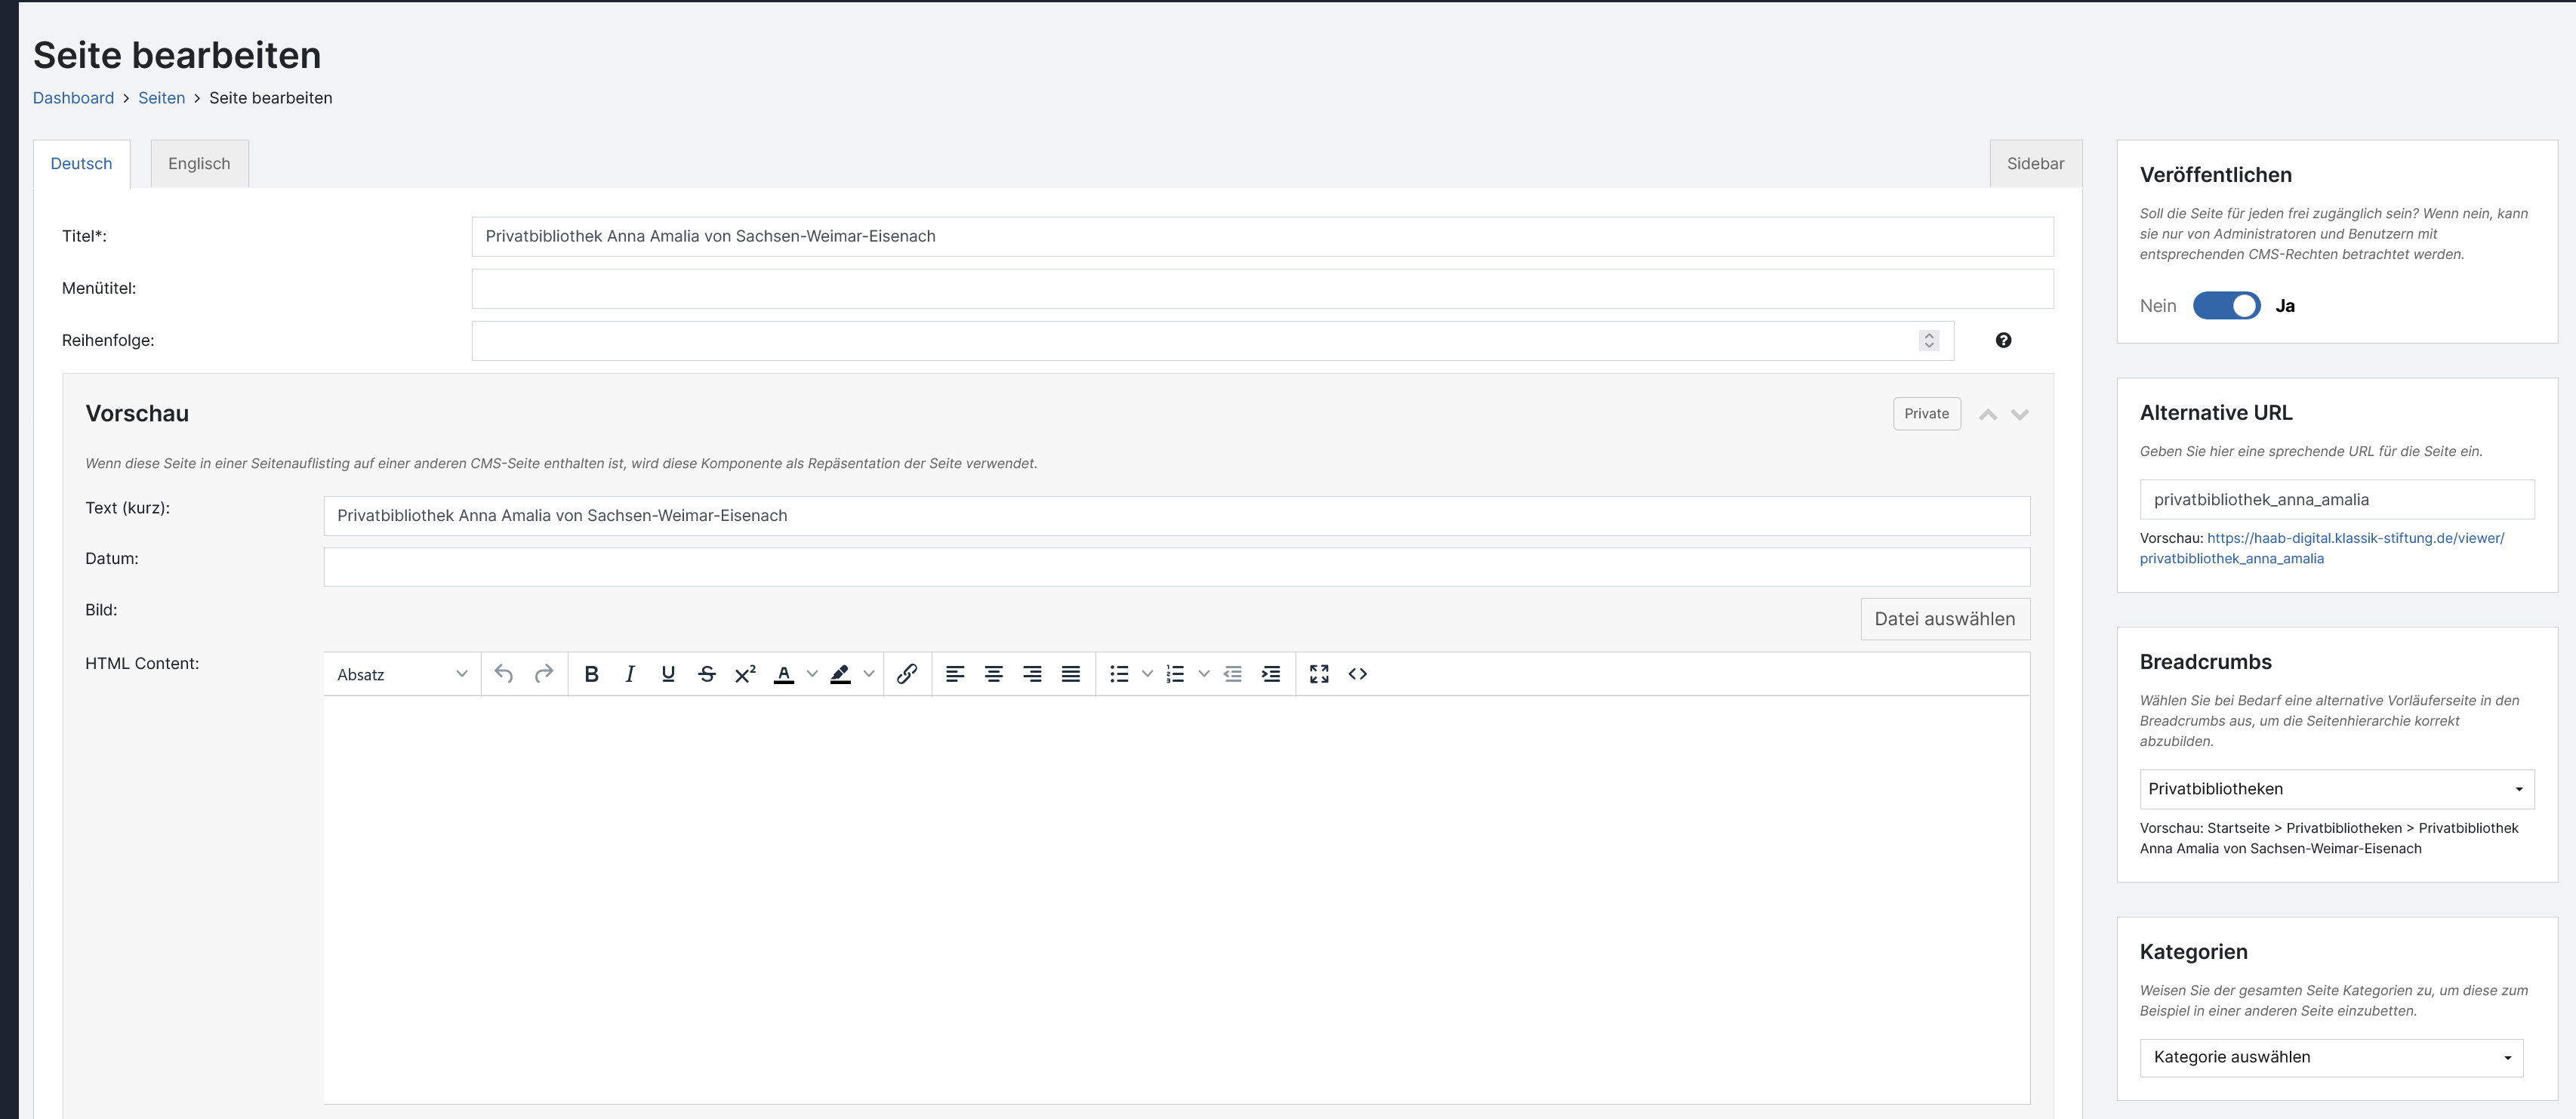
Task: Switch to the Englisch tab
Action: pyautogui.click(x=199, y=164)
